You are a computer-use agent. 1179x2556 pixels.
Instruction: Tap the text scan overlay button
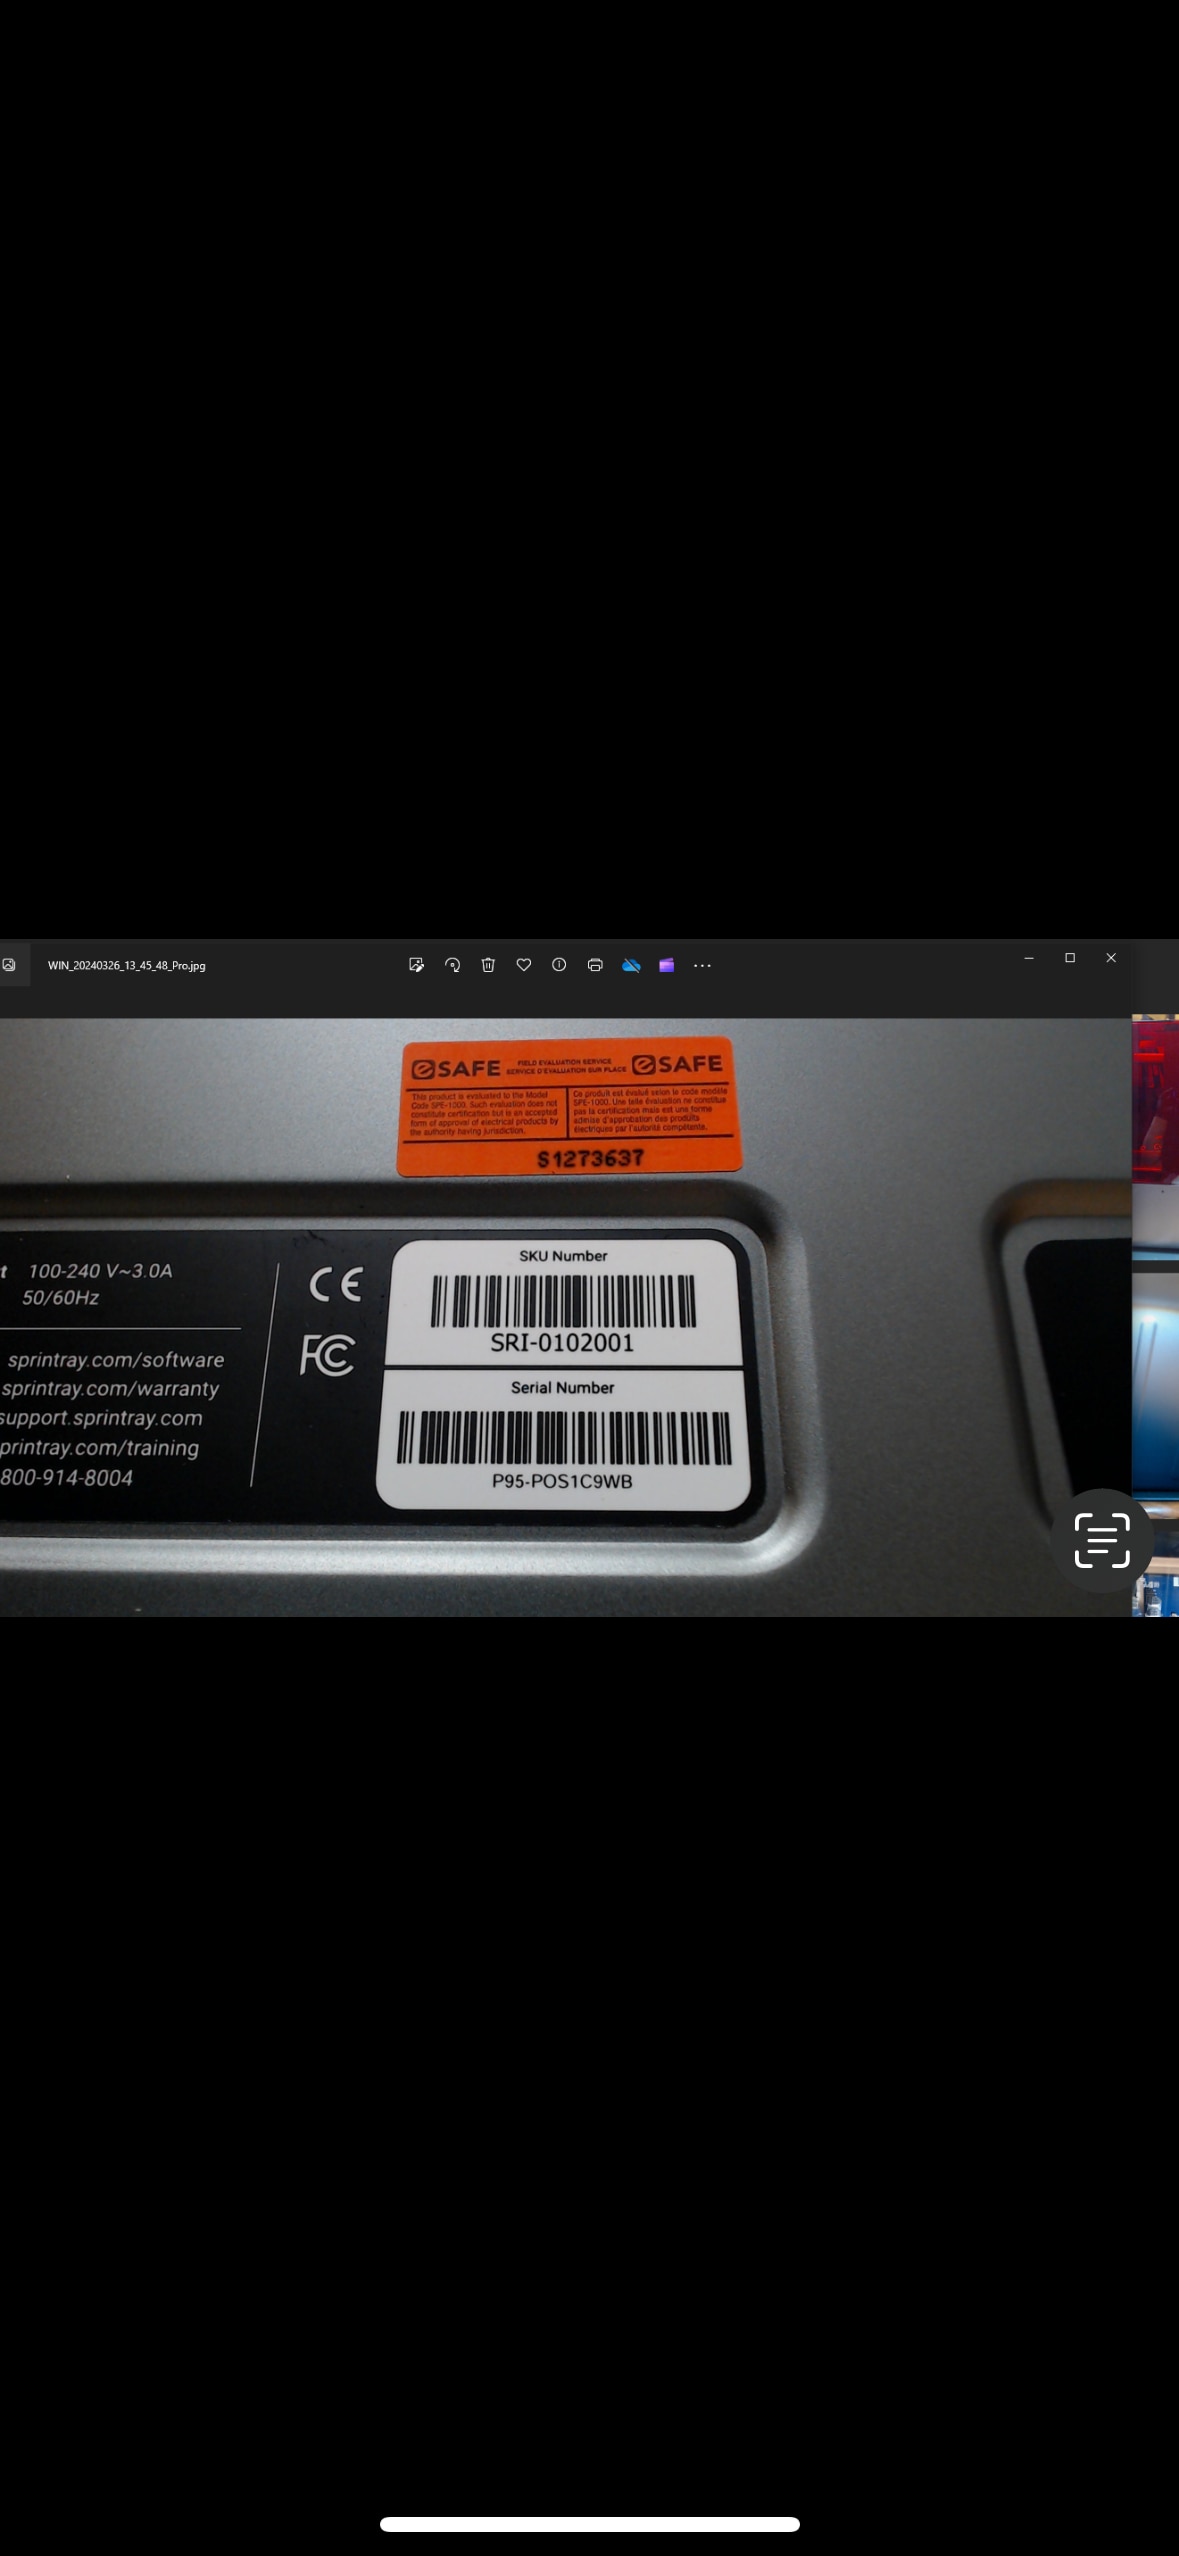click(1102, 1541)
